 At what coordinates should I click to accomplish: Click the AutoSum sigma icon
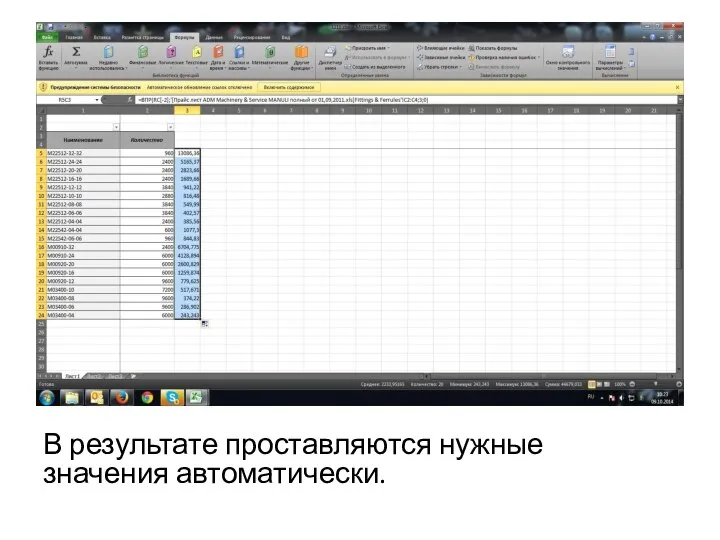[76, 51]
